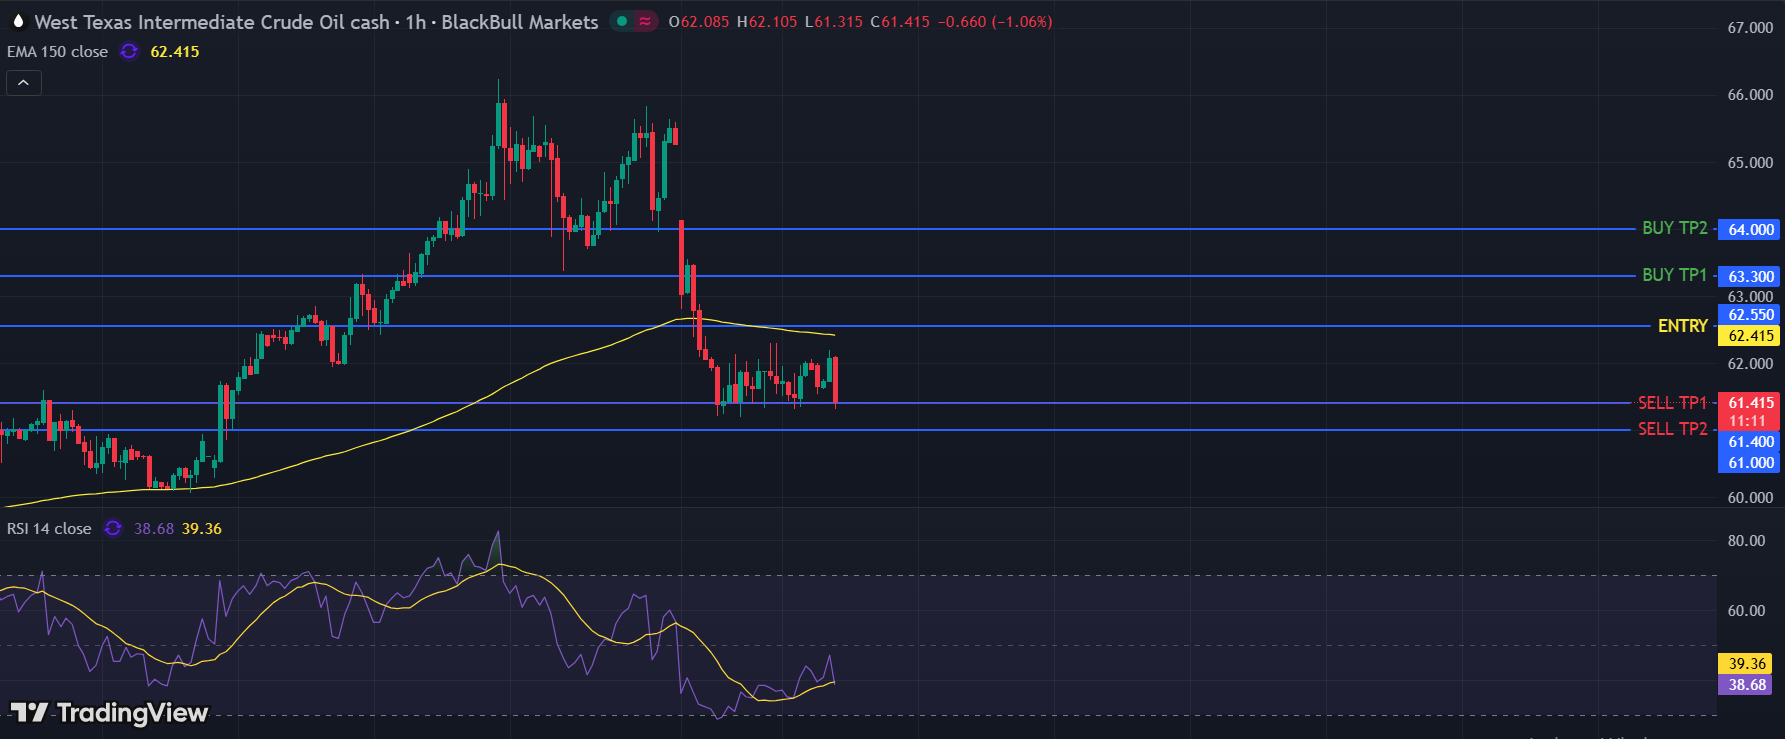Click the TradingView logo
This screenshot has height=739, width=1785.
(109, 712)
